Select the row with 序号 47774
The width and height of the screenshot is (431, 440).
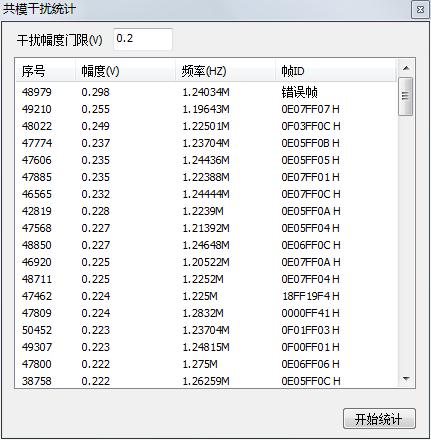coord(206,143)
